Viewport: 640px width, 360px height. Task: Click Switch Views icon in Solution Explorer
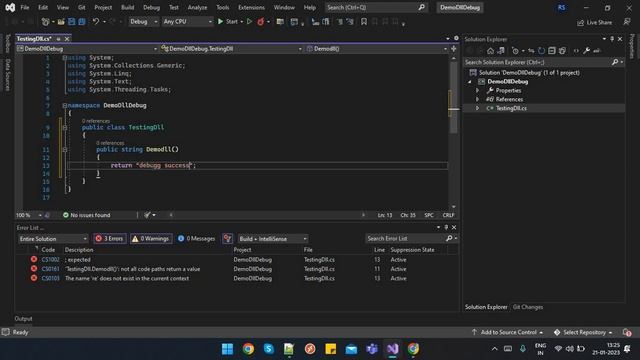point(501,51)
